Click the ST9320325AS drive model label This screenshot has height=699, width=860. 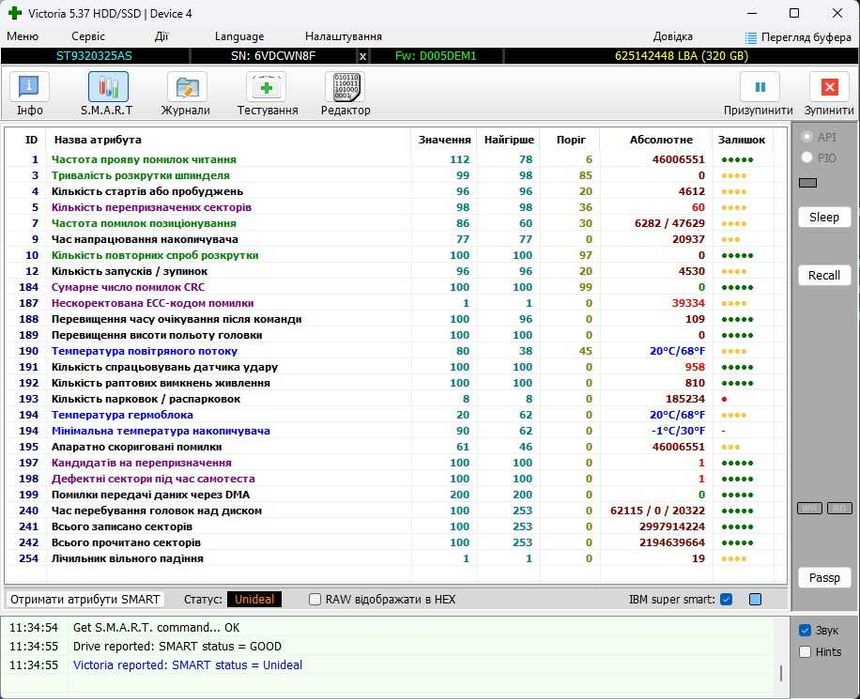[x=94, y=56]
